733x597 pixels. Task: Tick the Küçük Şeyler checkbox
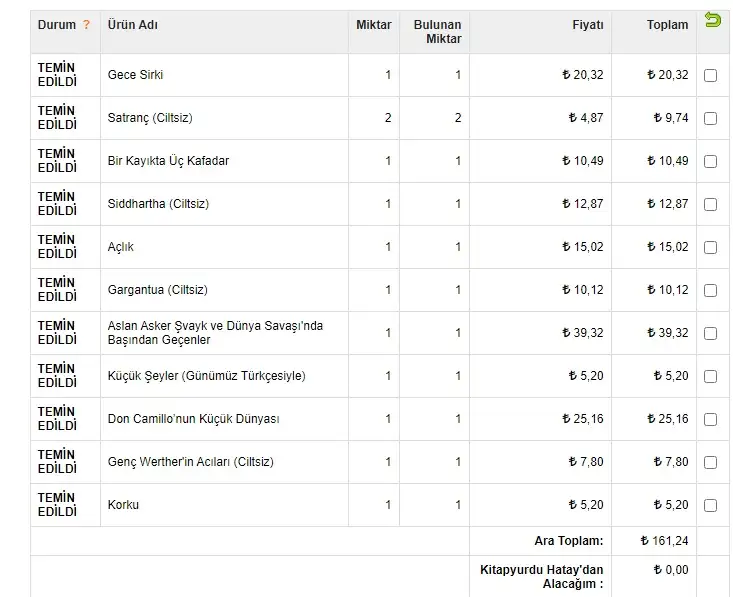pos(711,376)
